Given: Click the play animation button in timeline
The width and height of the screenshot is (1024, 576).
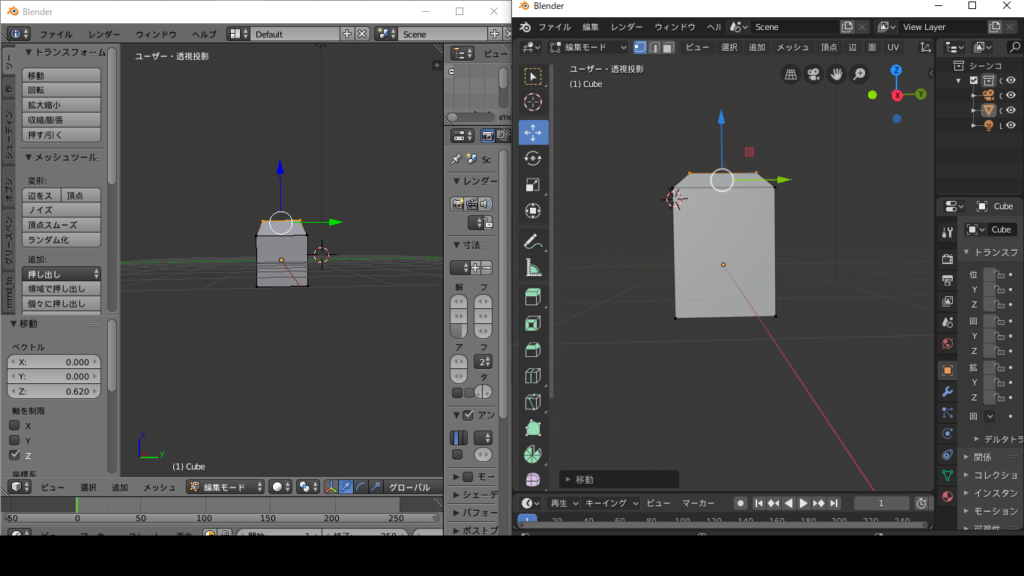Looking at the screenshot, I should (803, 503).
